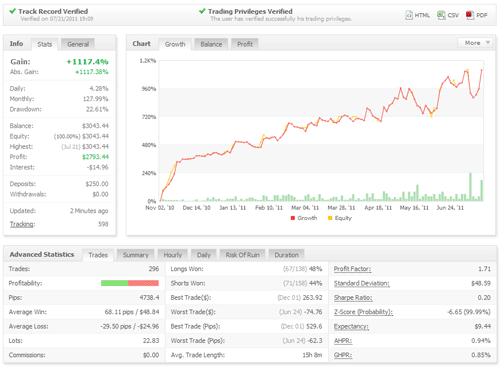Select Abs. Gain value +1117.38%
The width and height of the screenshot is (500, 367).
[x=92, y=72]
